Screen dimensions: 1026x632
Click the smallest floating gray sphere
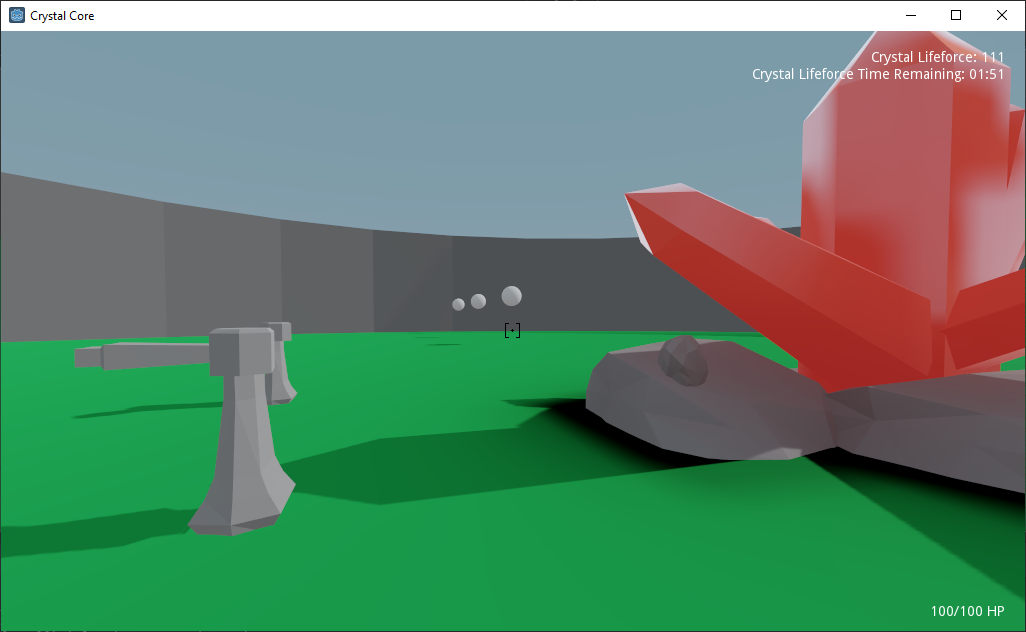pyautogui.click(x=459, y=304)
